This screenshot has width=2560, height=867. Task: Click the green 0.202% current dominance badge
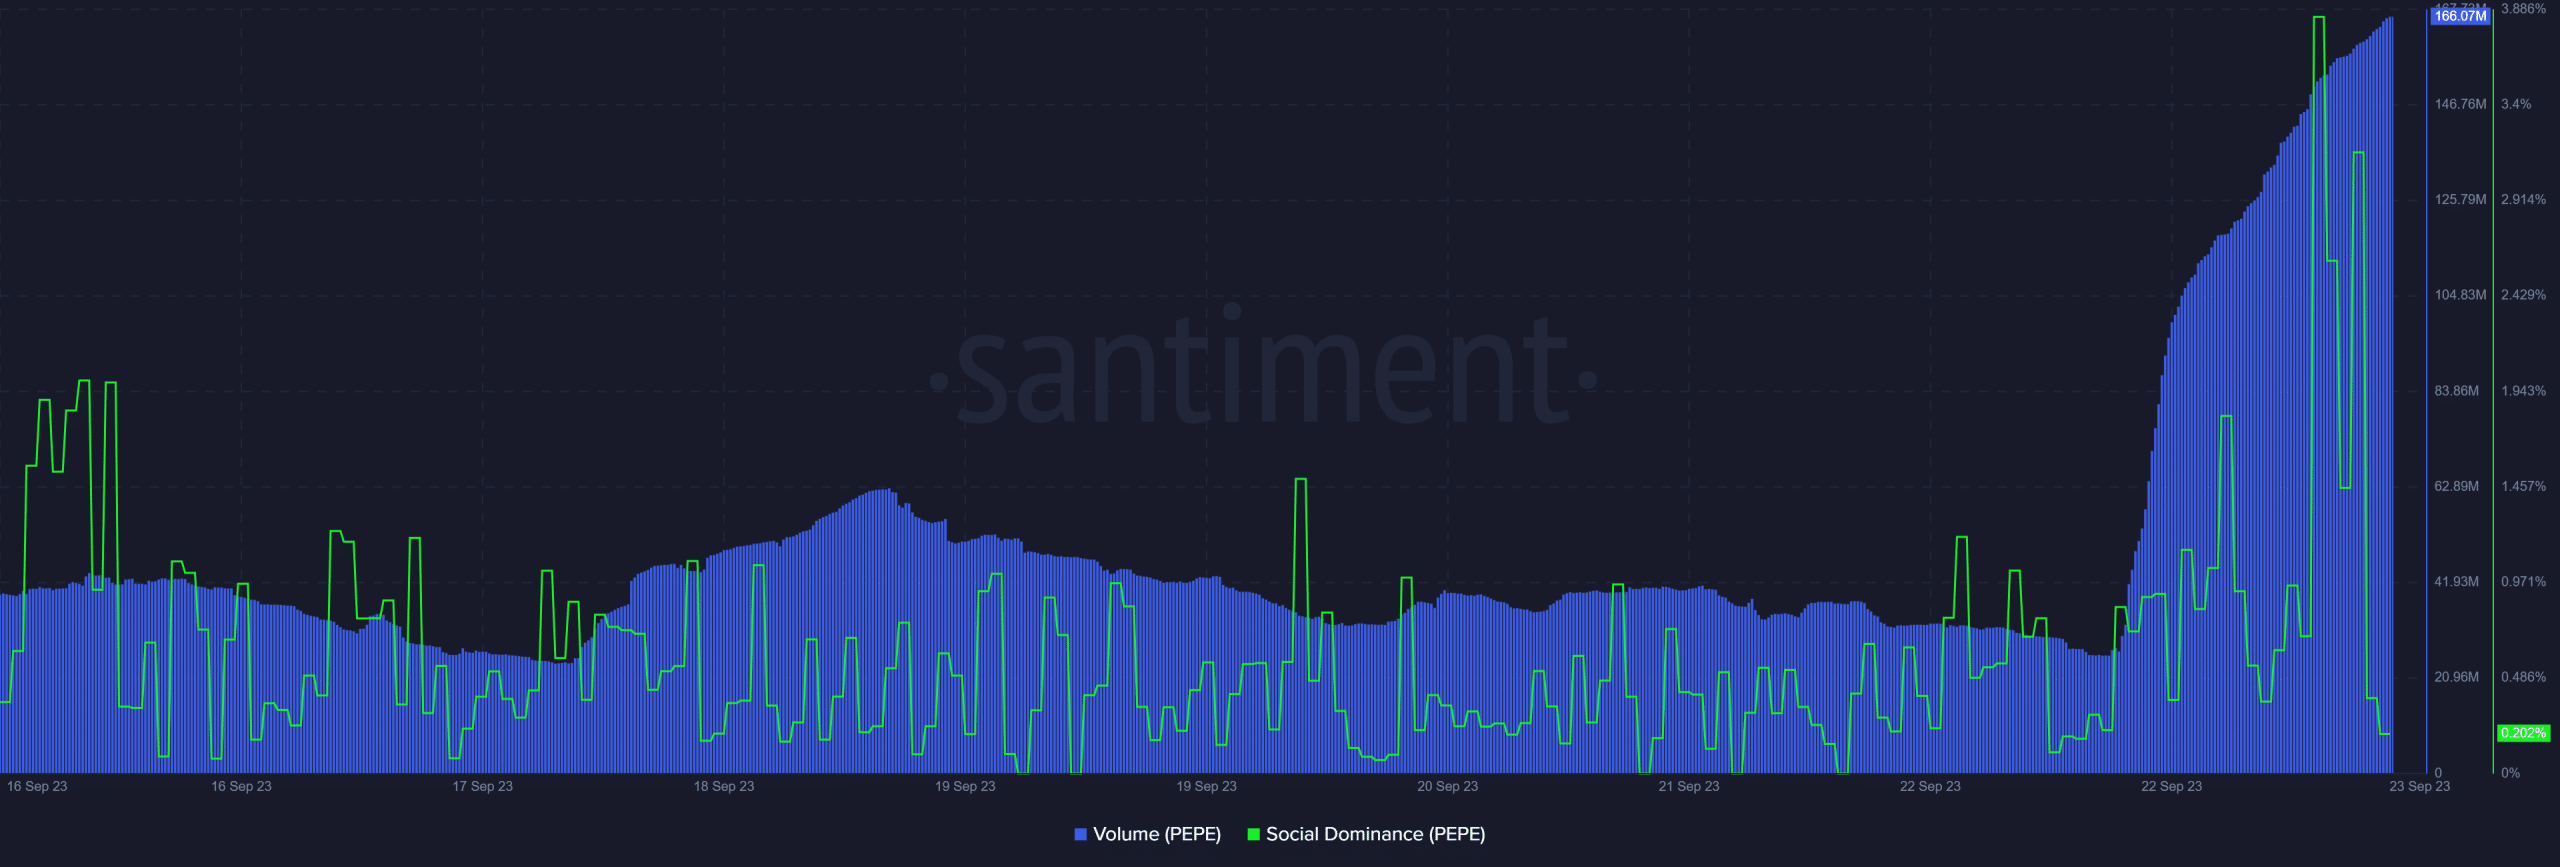click(2523, 733)
